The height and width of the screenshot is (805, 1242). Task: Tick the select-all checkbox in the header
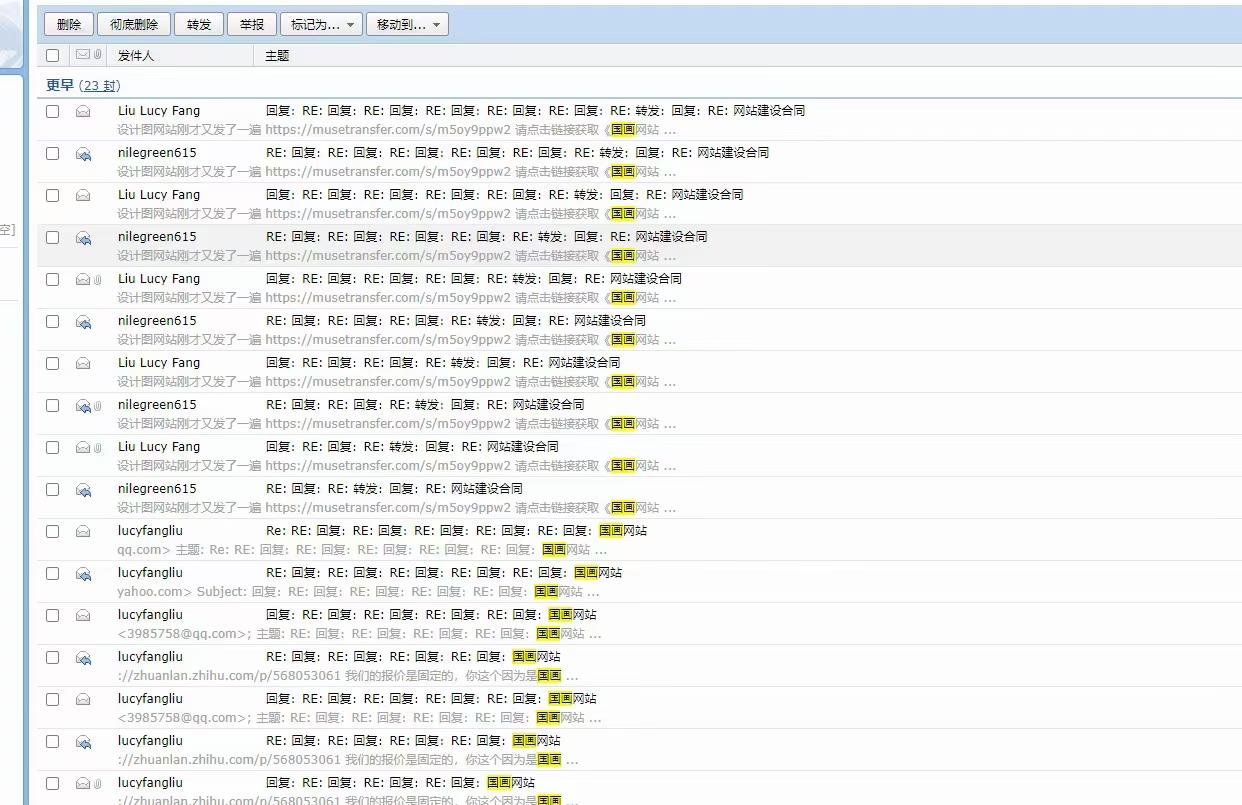click(53, 56)
